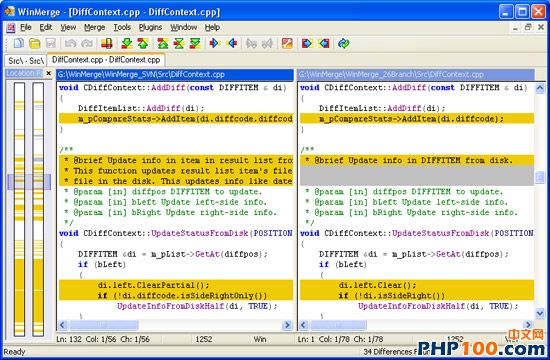Click the grey missing-lines block in right pane
This screenshot has width=550, height=360.
click(x=417, y=176)
